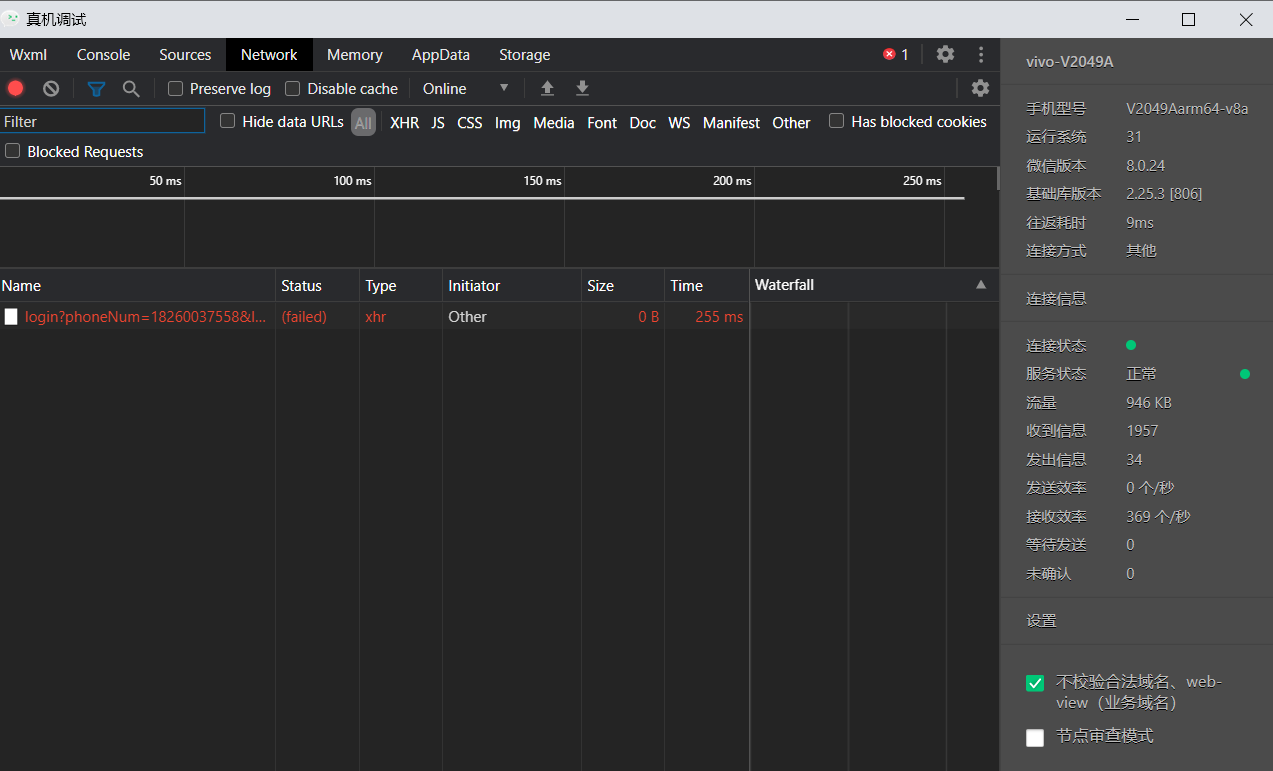This screenshot has width=1273, height=771.
Task: Open devtools three-dot menu
Action: [981, 54]
